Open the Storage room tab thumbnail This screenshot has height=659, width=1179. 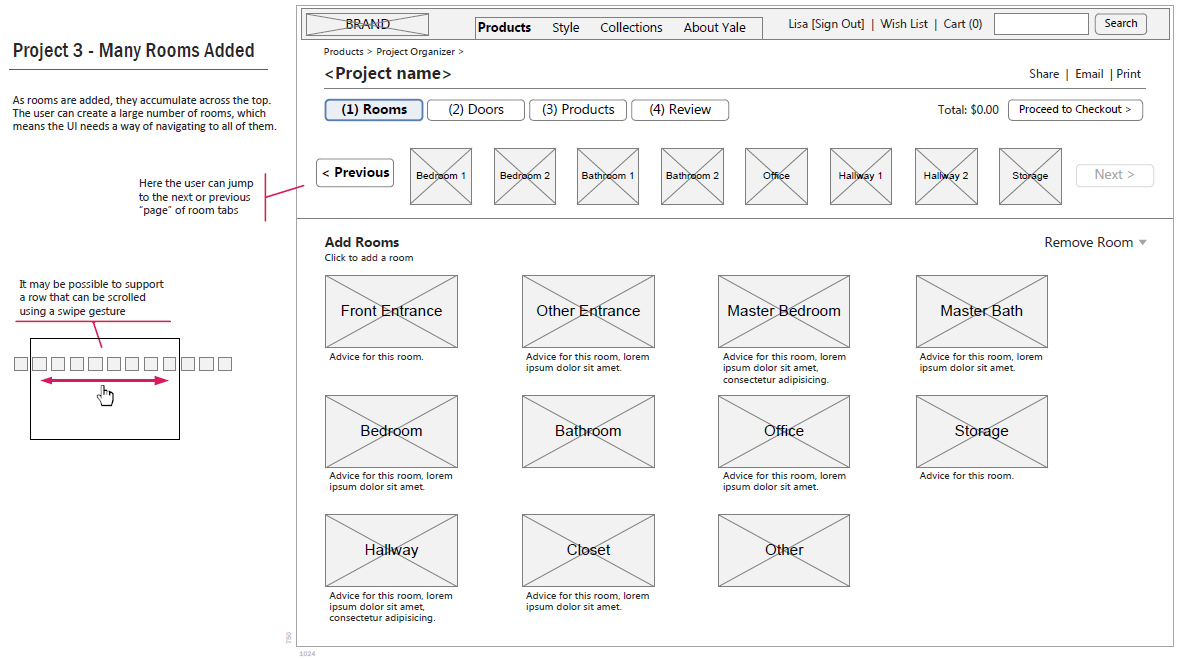click(x=1030, y=176)
